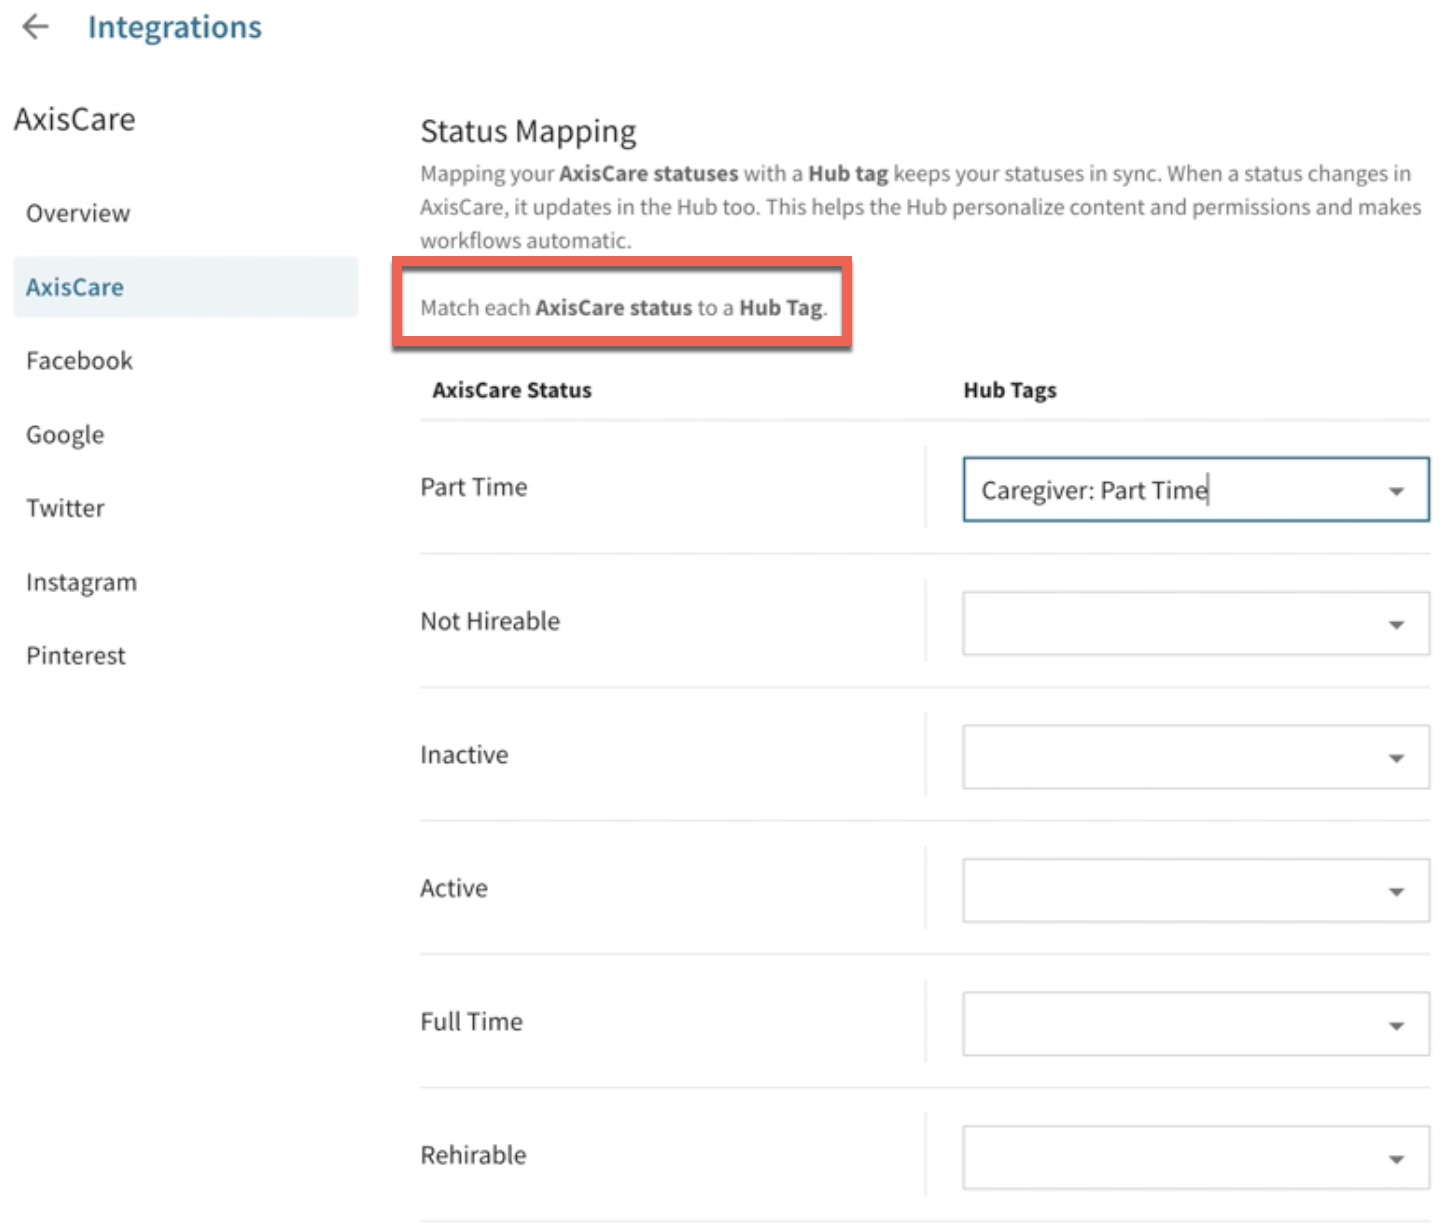This screenshot has height=1232, width=1454.
Task: Select the AxisCare integration in the sidebar
Action: click(x=186, y=287)
